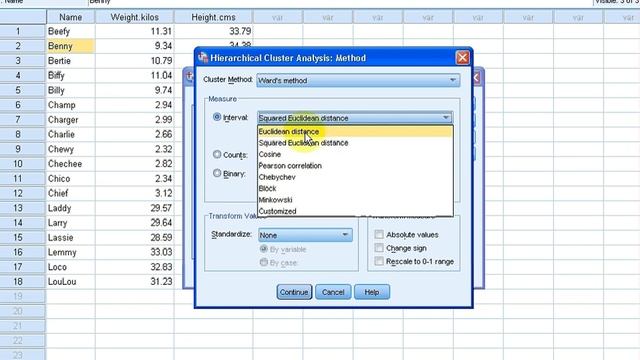Choose the By variable radio option

tap(264, 249)
